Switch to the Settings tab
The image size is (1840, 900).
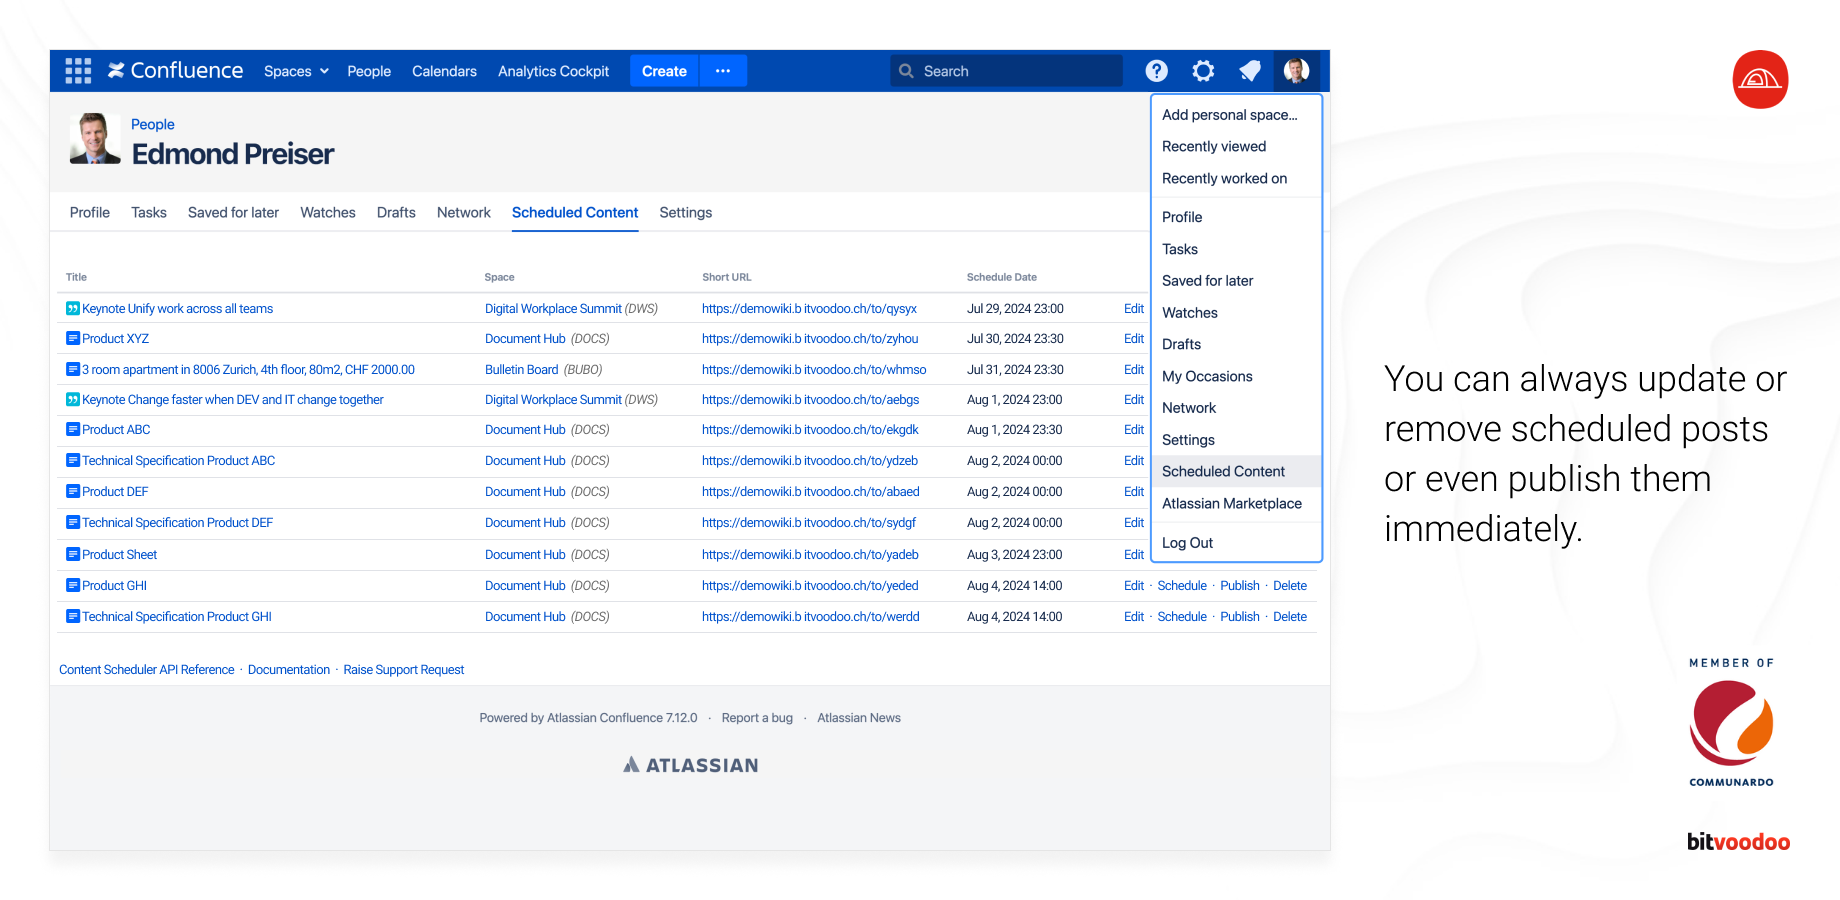686,213
